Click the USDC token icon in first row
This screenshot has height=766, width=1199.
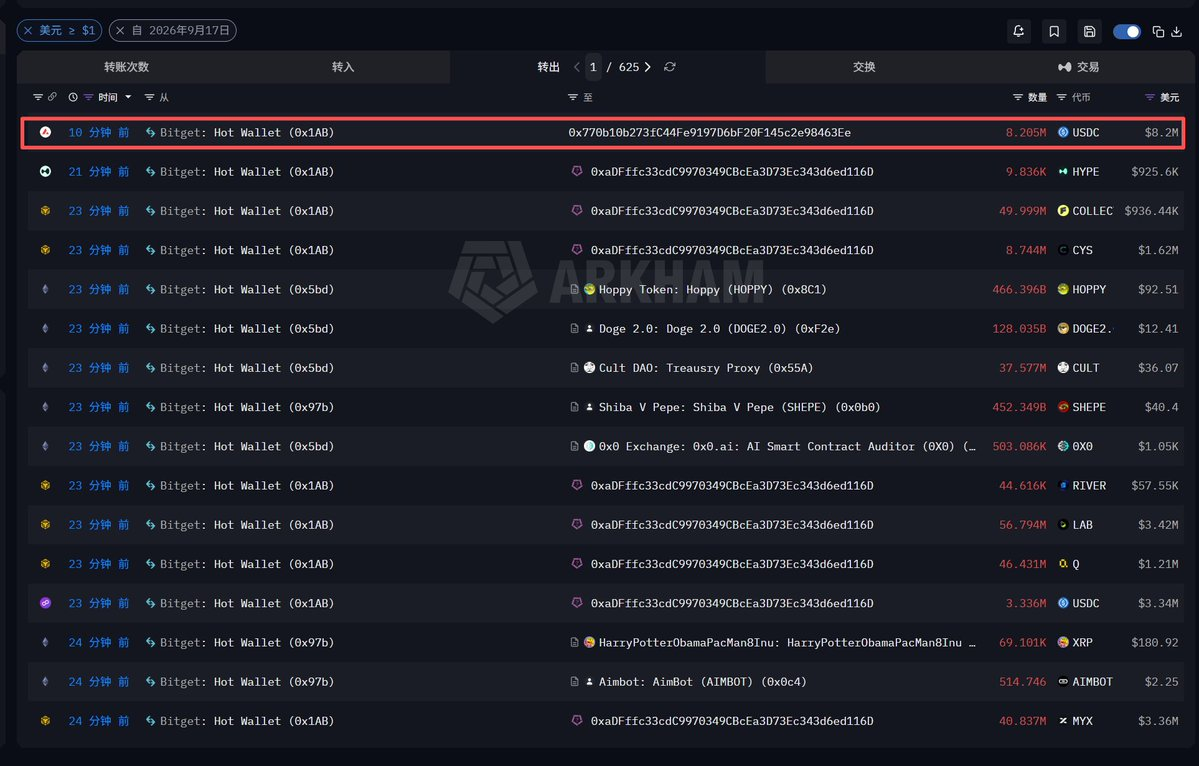[1063, 132]
